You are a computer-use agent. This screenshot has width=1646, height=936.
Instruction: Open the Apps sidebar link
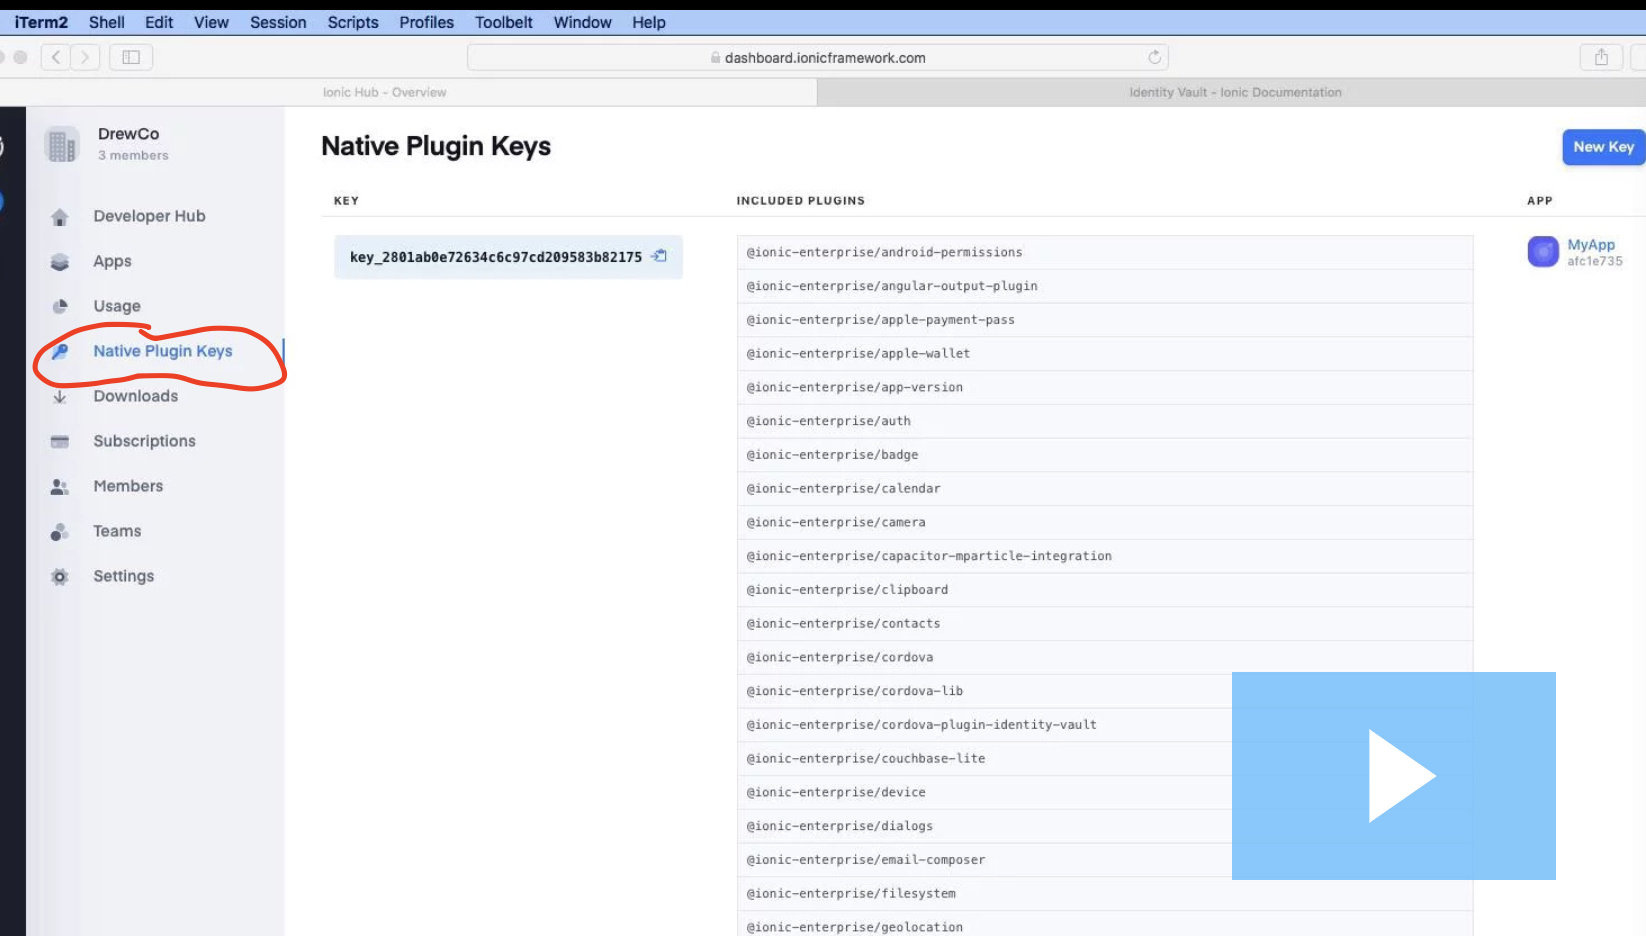[112, 261]
